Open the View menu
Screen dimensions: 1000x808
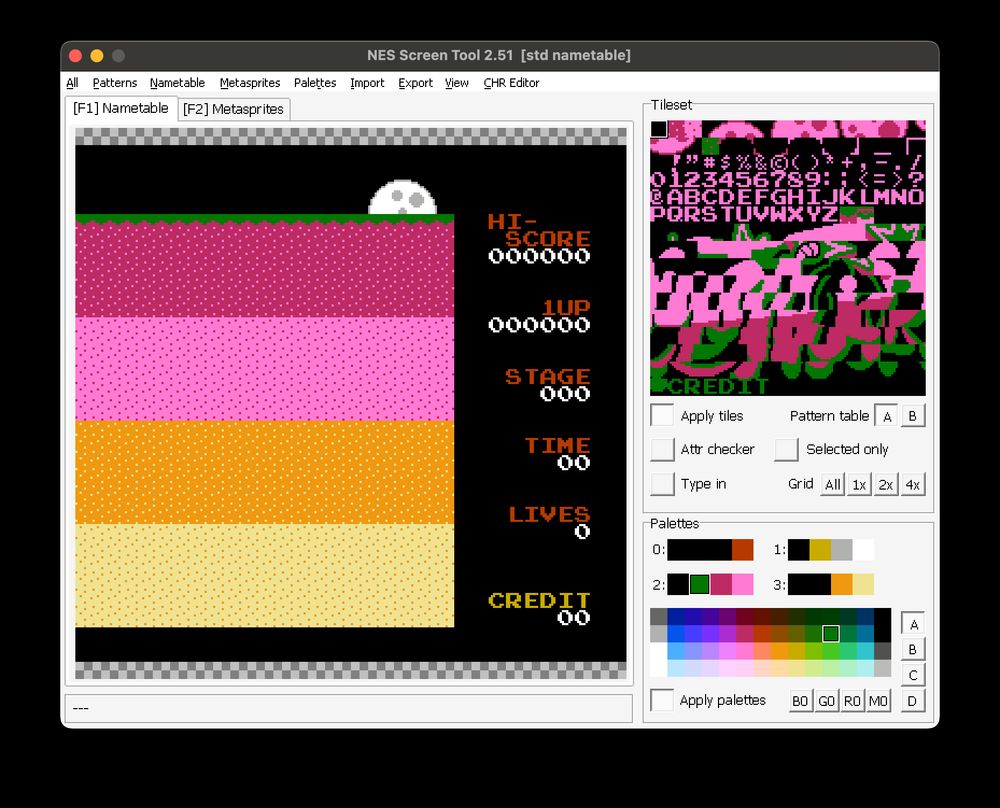coord(457,83)
